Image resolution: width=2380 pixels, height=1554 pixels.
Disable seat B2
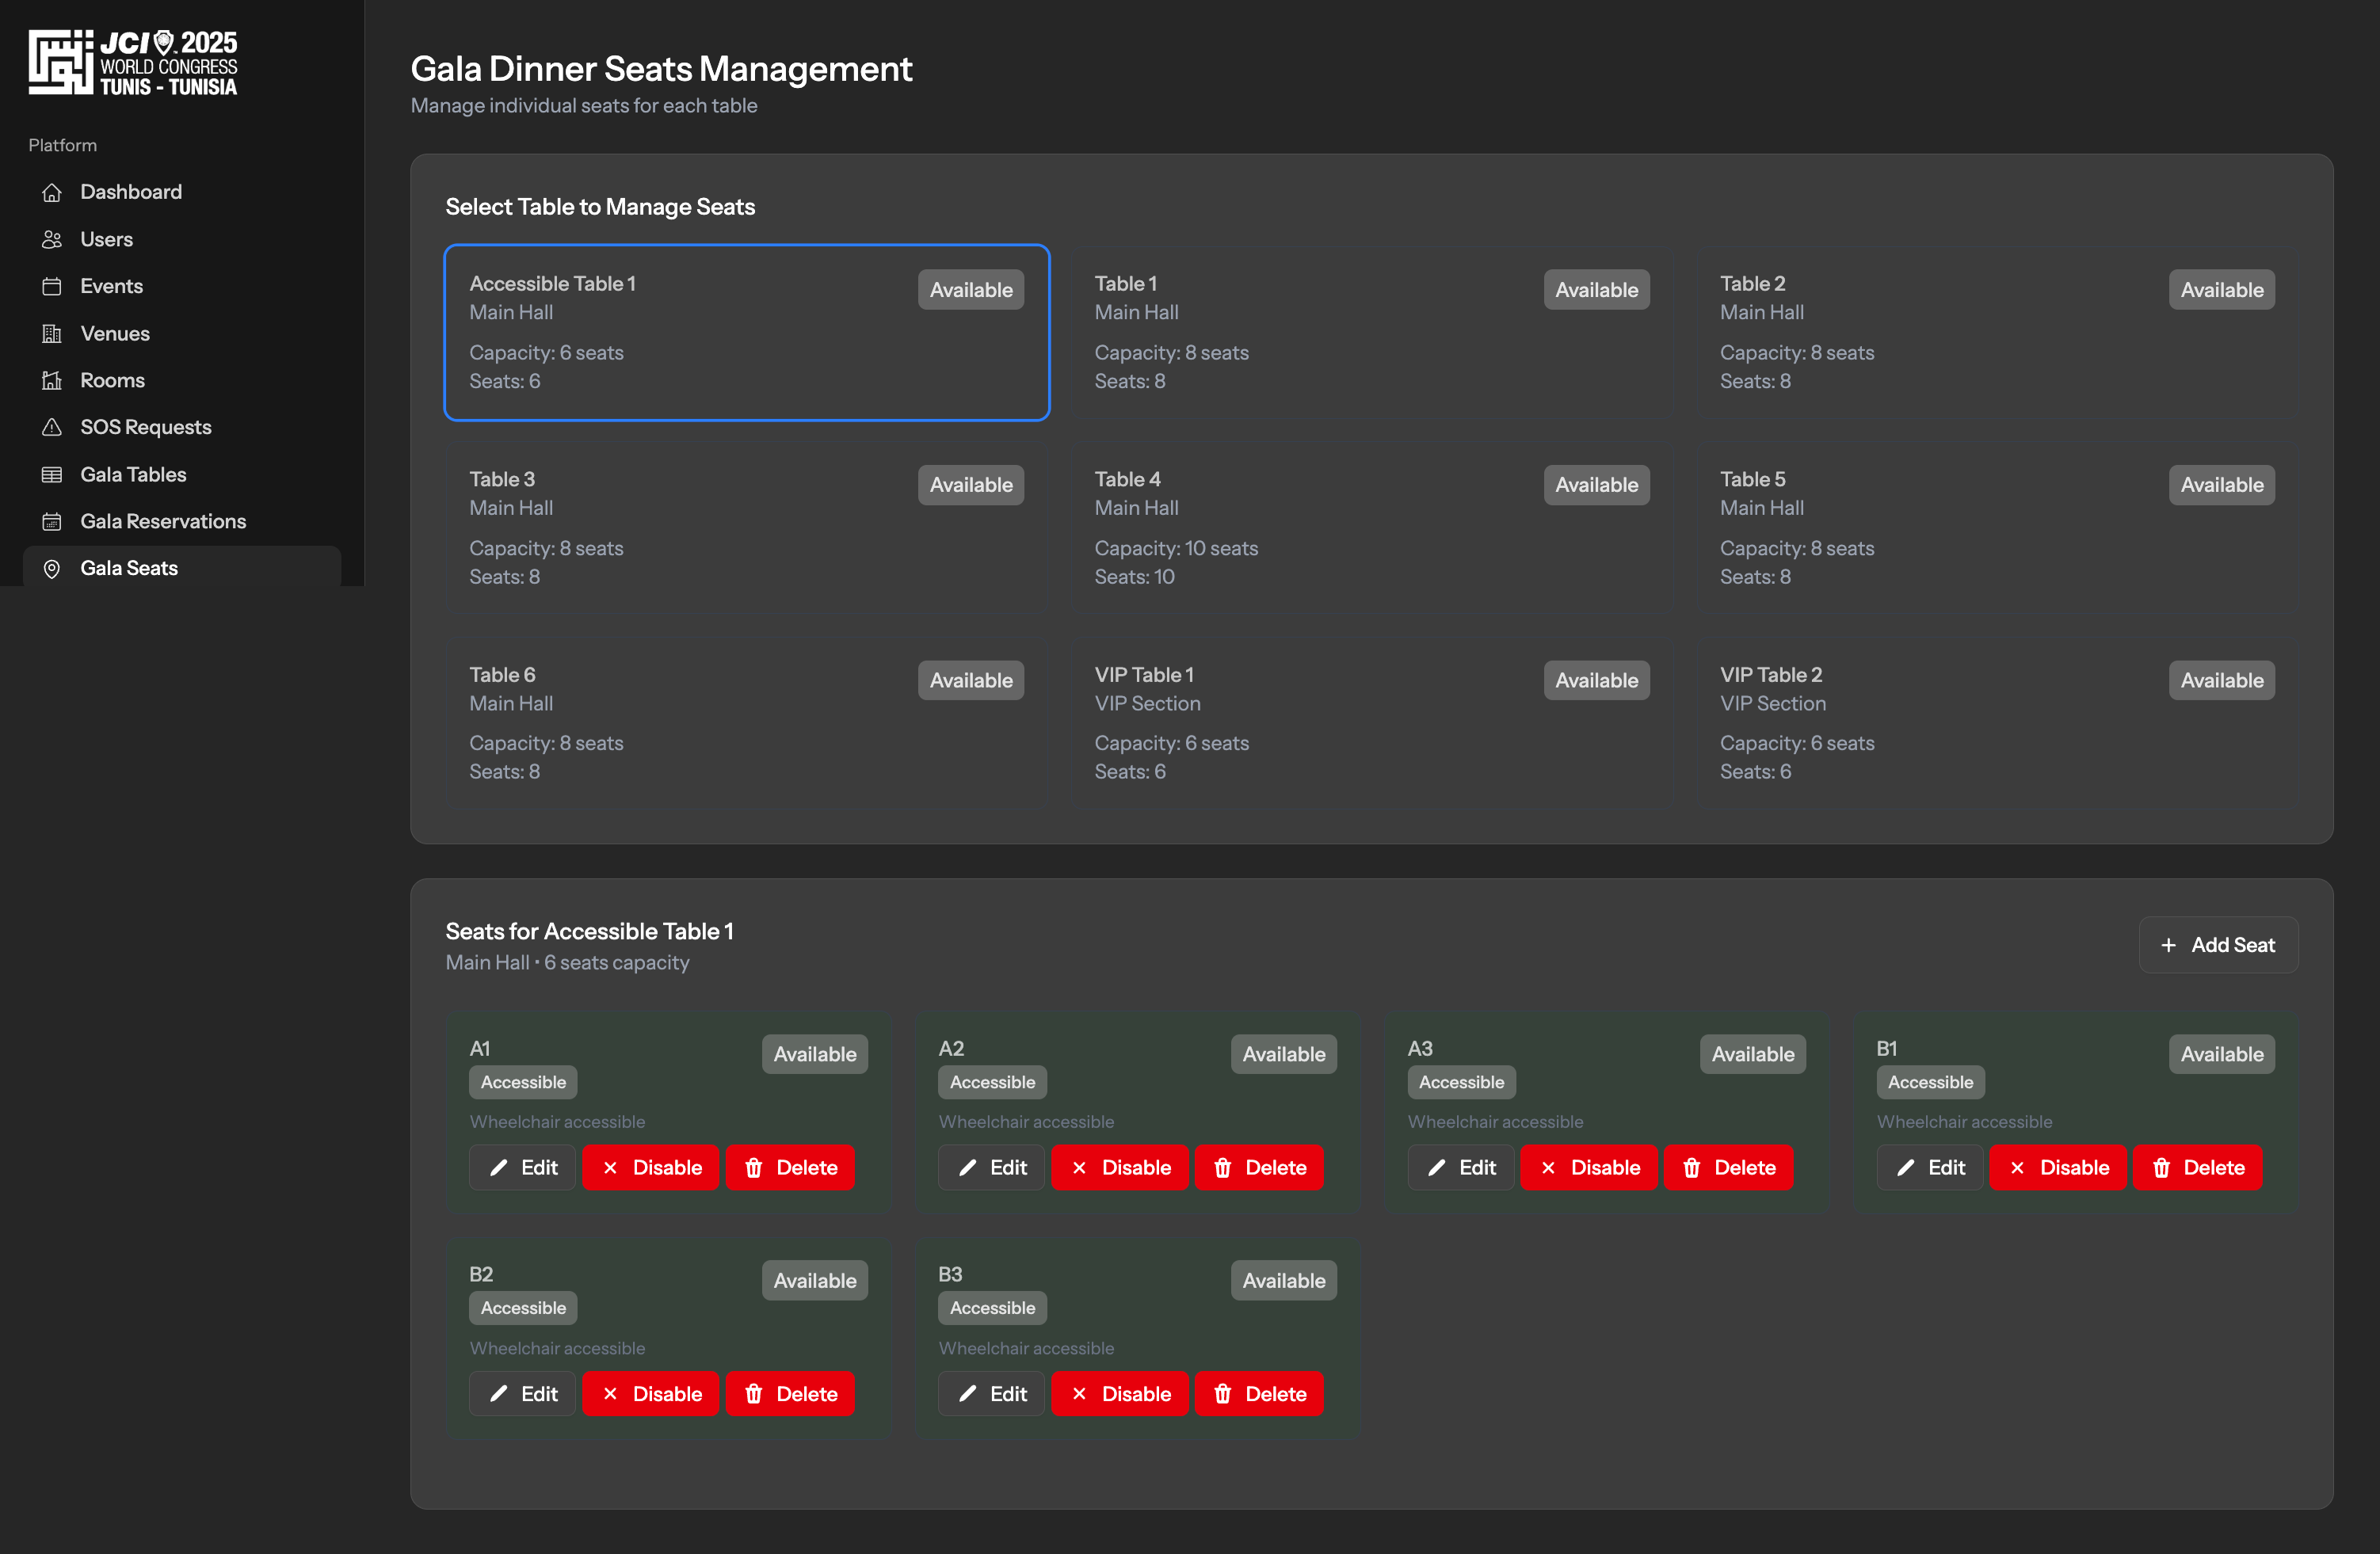pyautogui.click(x=650, y=1393)
